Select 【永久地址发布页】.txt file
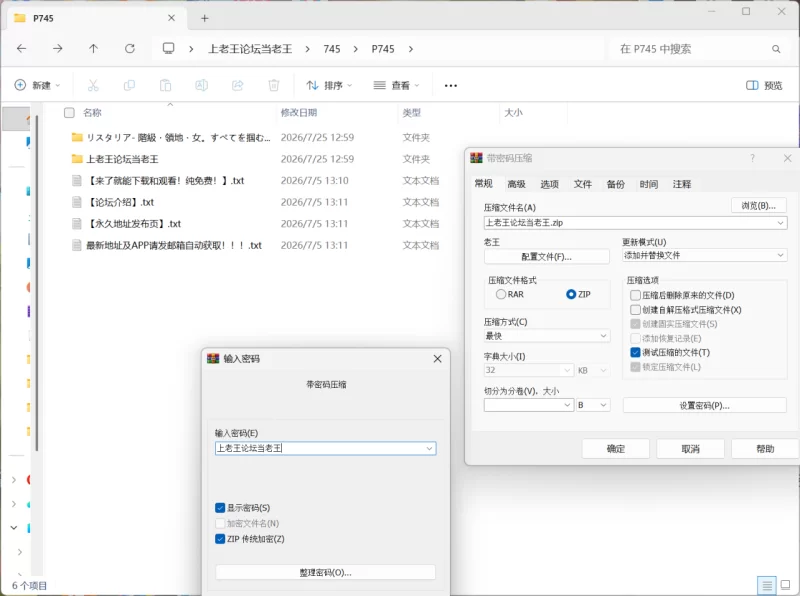The height and width of the screenshot is (596, 800). click(126, 224)
